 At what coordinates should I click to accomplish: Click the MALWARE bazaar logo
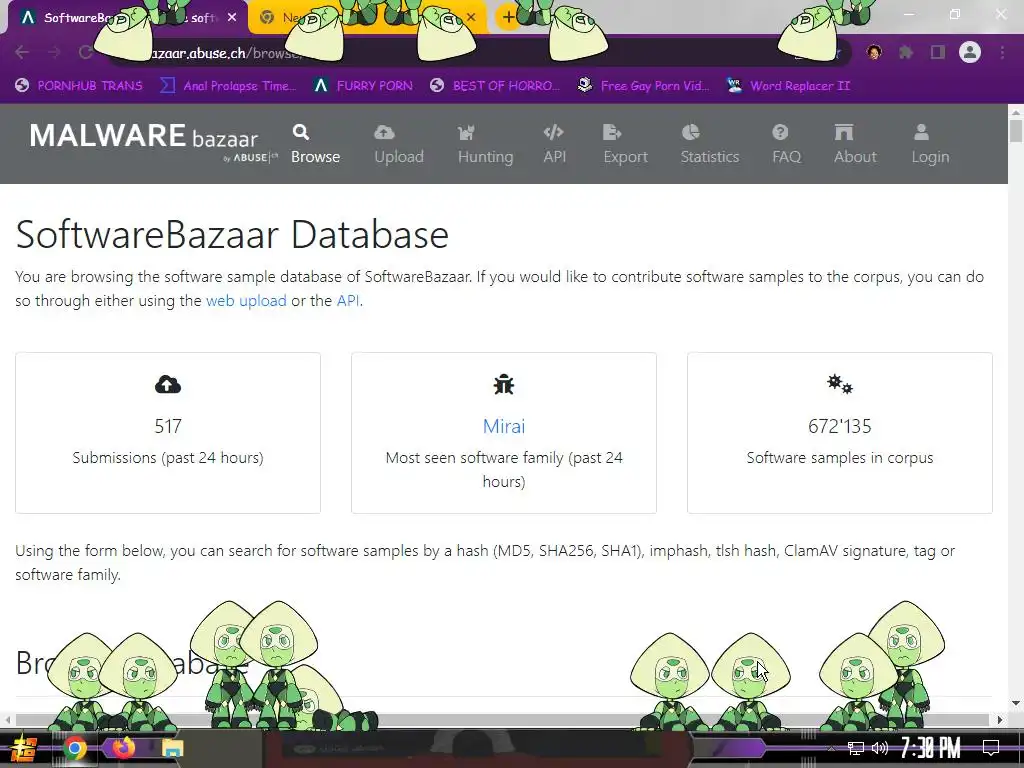click(x=153, y=141)
